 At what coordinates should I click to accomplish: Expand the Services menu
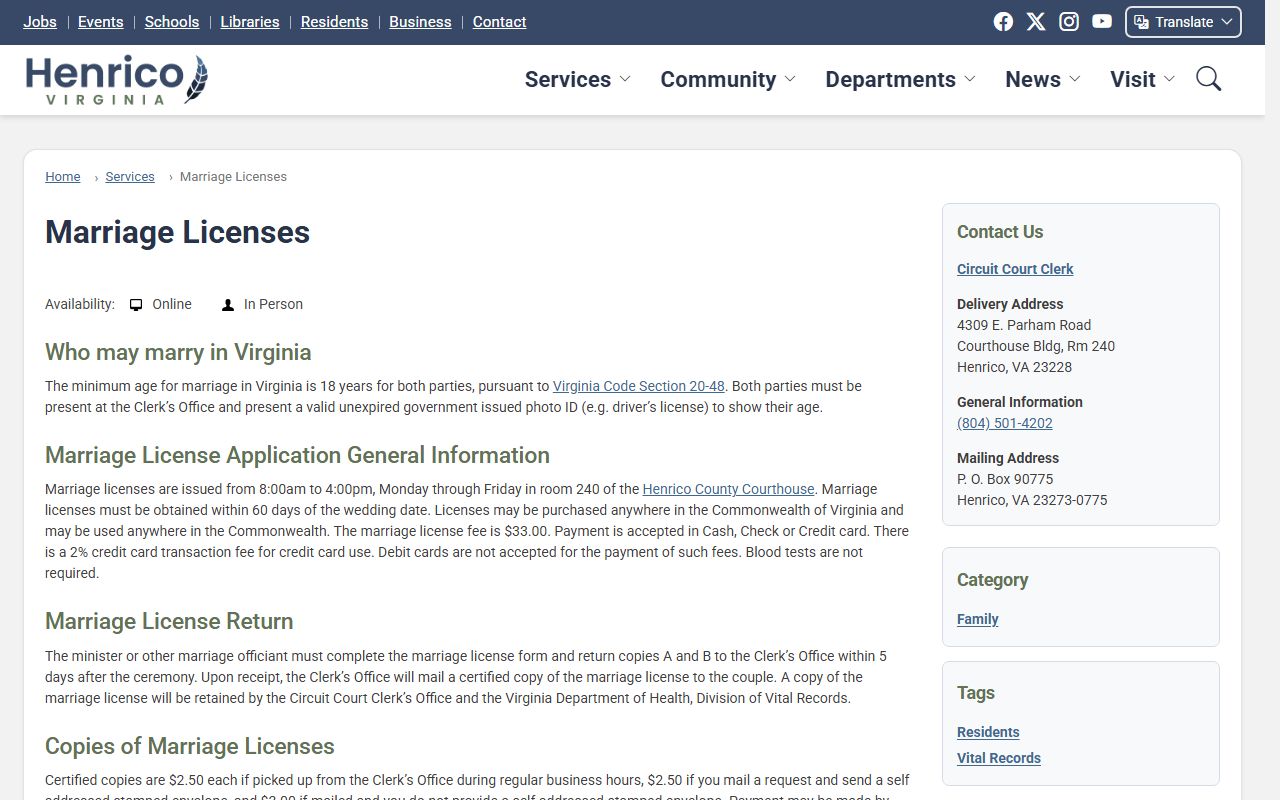tap(577, 79)
